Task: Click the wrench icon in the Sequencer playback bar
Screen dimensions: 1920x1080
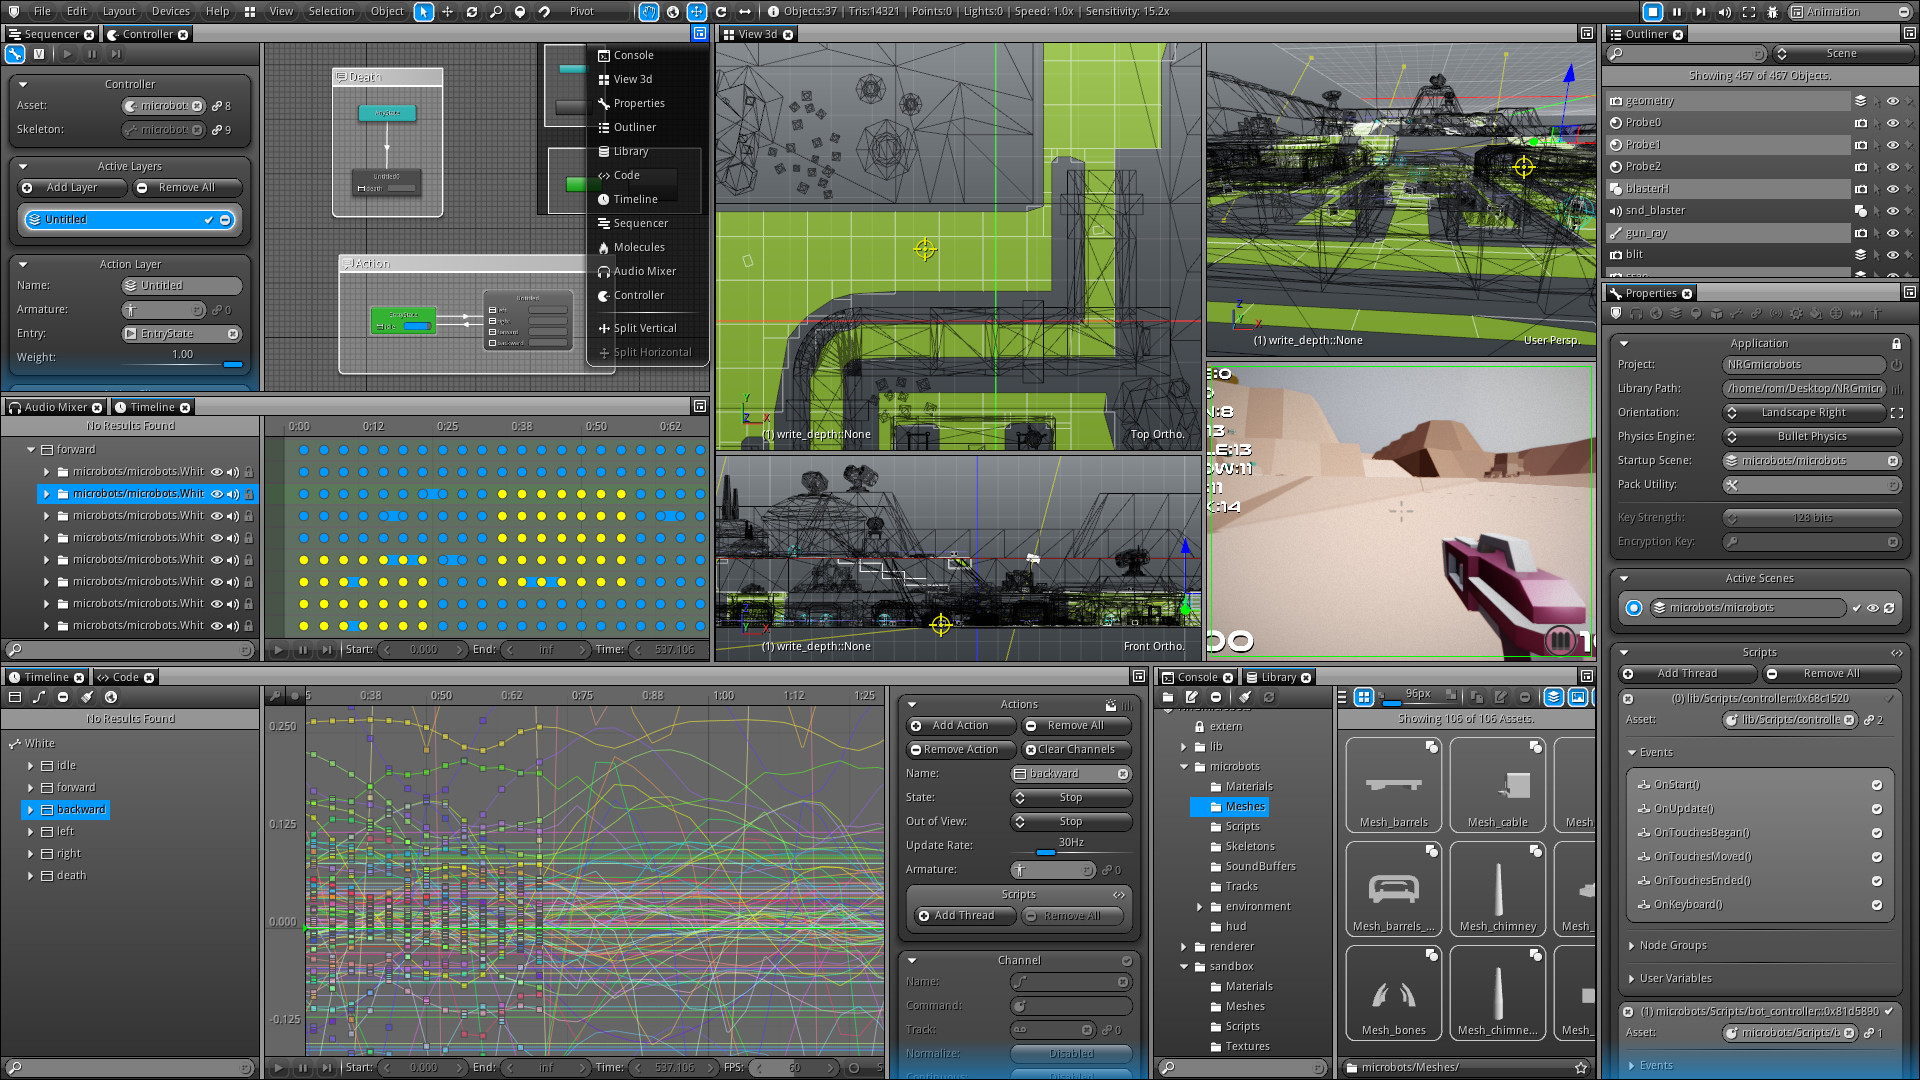Action: click(14, 54)
